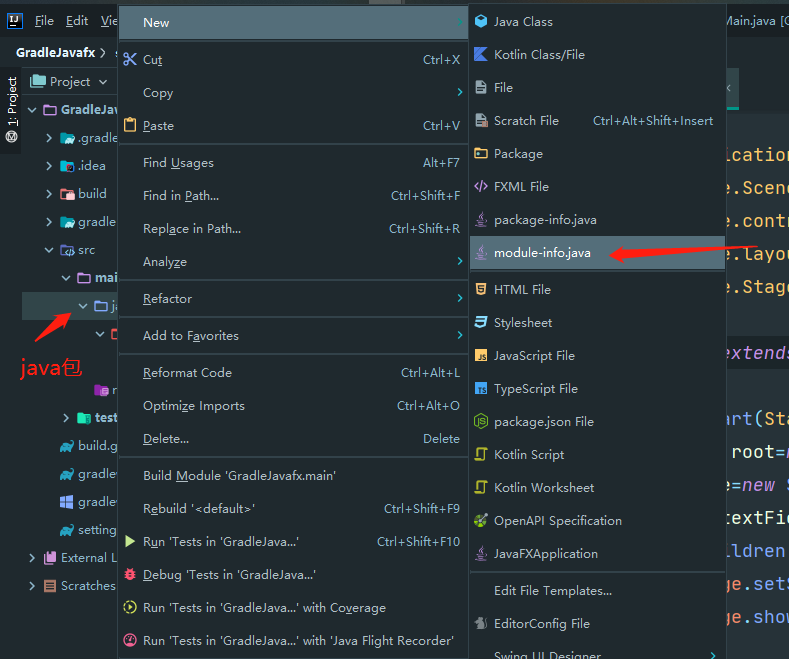Image resolution: width=789 pixels, height=659 pixels.
Task: Expand the Scratches node
Action: click(32, 586)
